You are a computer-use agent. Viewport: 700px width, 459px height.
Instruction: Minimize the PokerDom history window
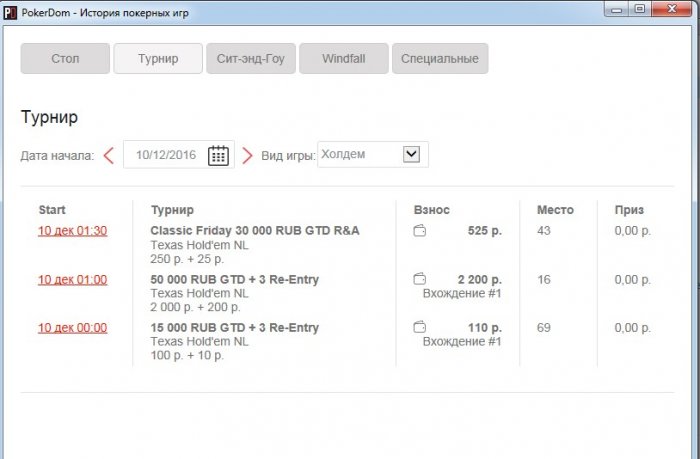click(617, 9)
